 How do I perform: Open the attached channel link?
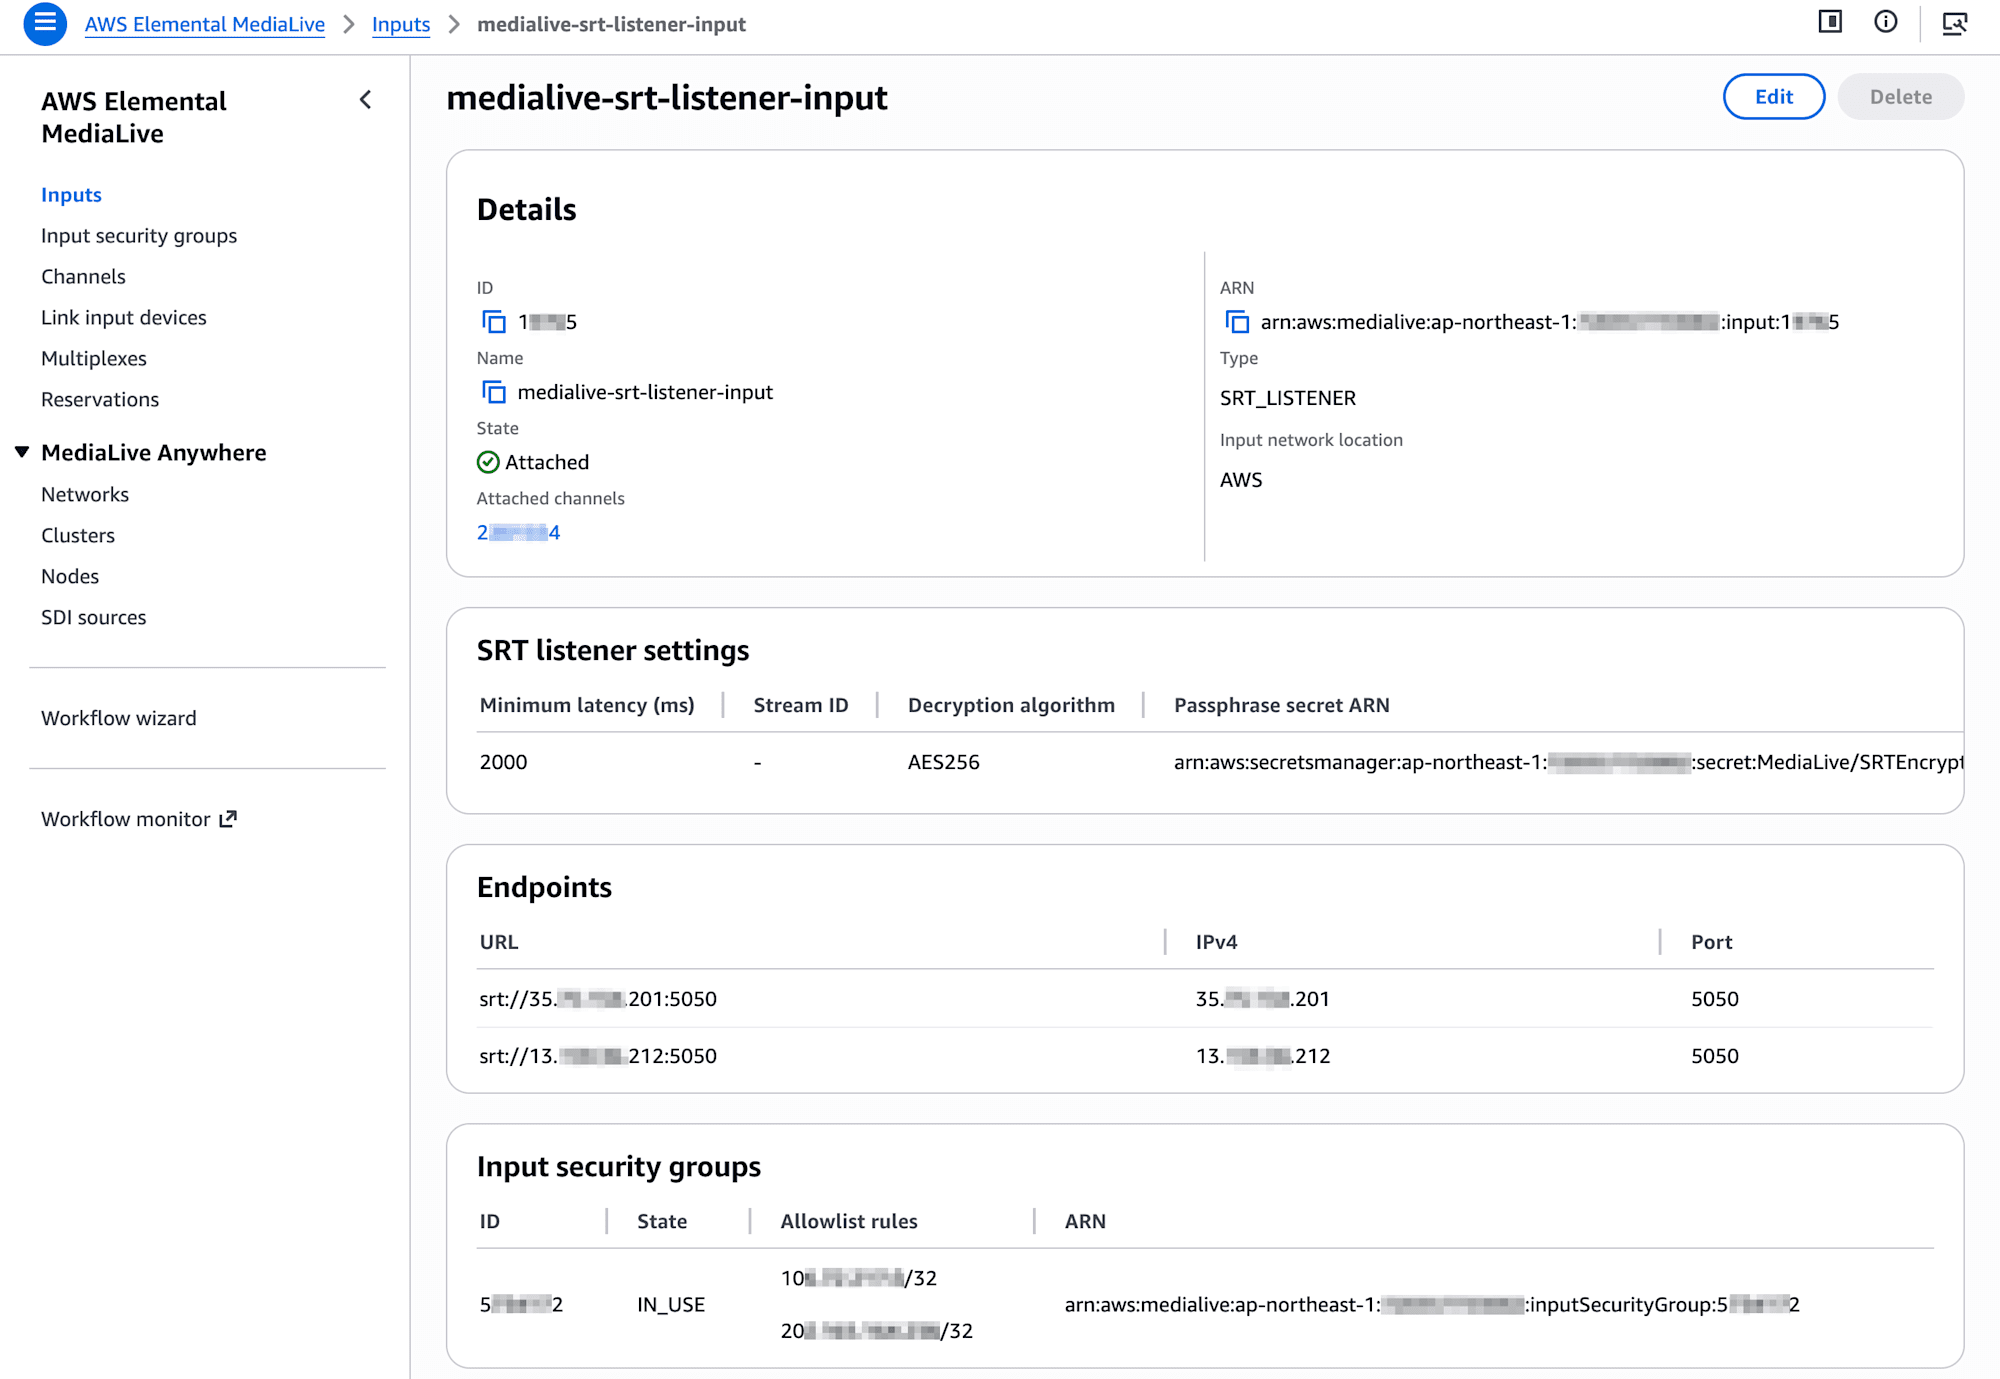(x=518, y=532)
